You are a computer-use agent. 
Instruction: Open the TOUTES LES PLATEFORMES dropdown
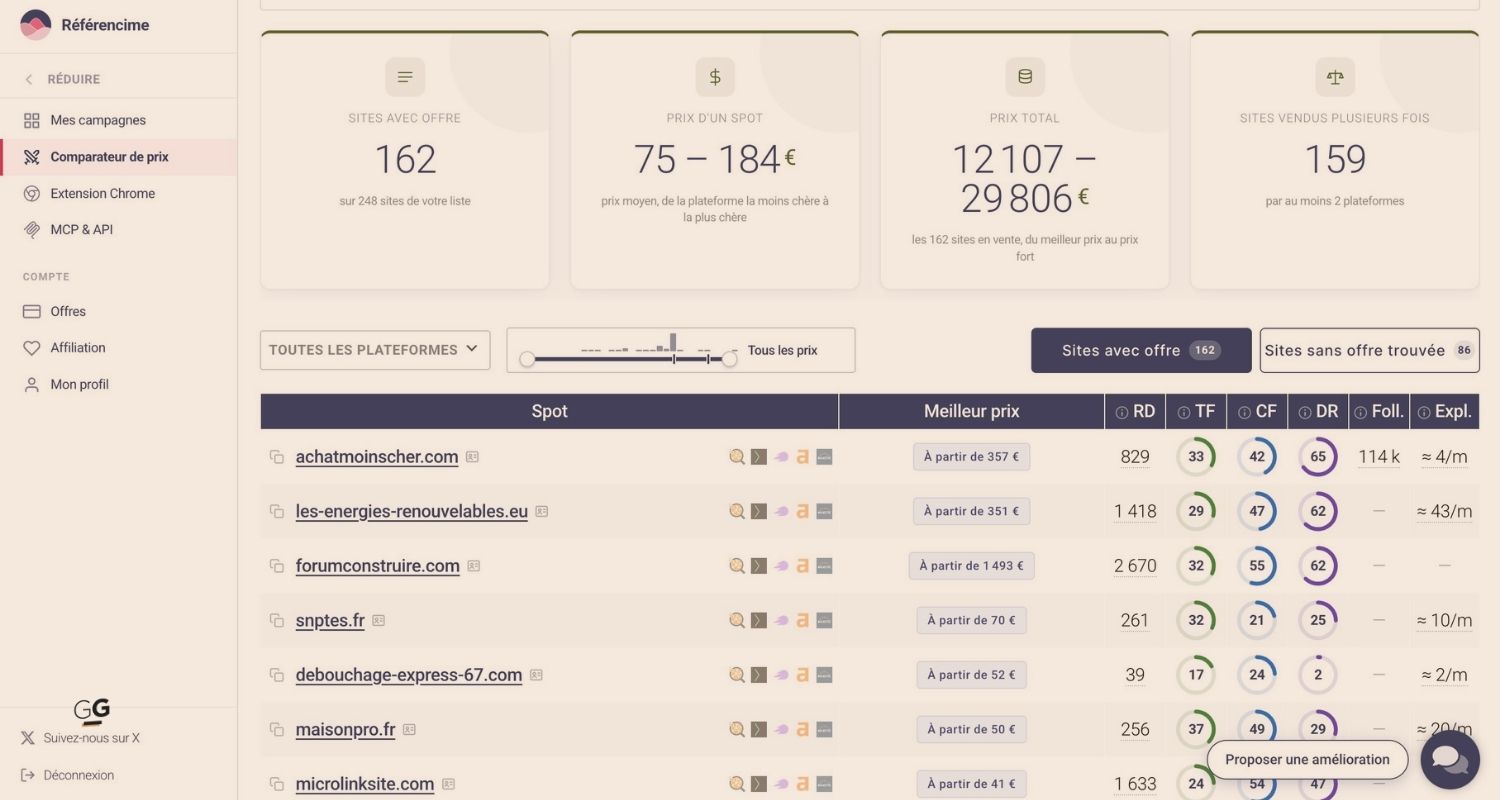(x=375, y=350)
